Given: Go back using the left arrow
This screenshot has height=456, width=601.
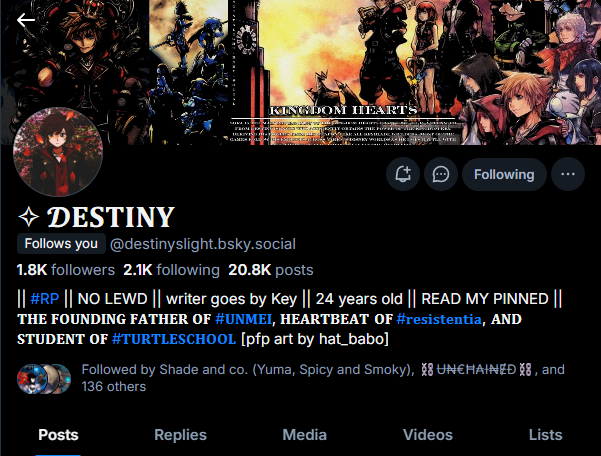Looking at the screenshot, I should 26,20.
